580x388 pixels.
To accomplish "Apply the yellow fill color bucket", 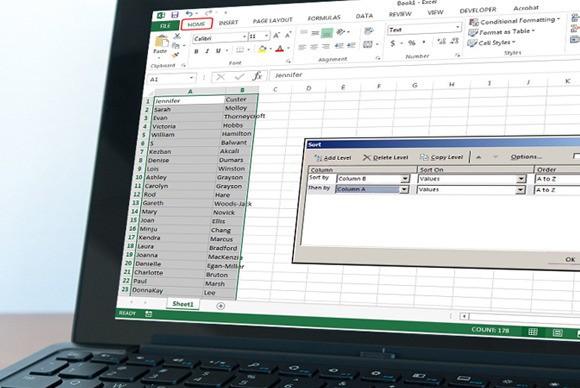I will tap(262, 50).
